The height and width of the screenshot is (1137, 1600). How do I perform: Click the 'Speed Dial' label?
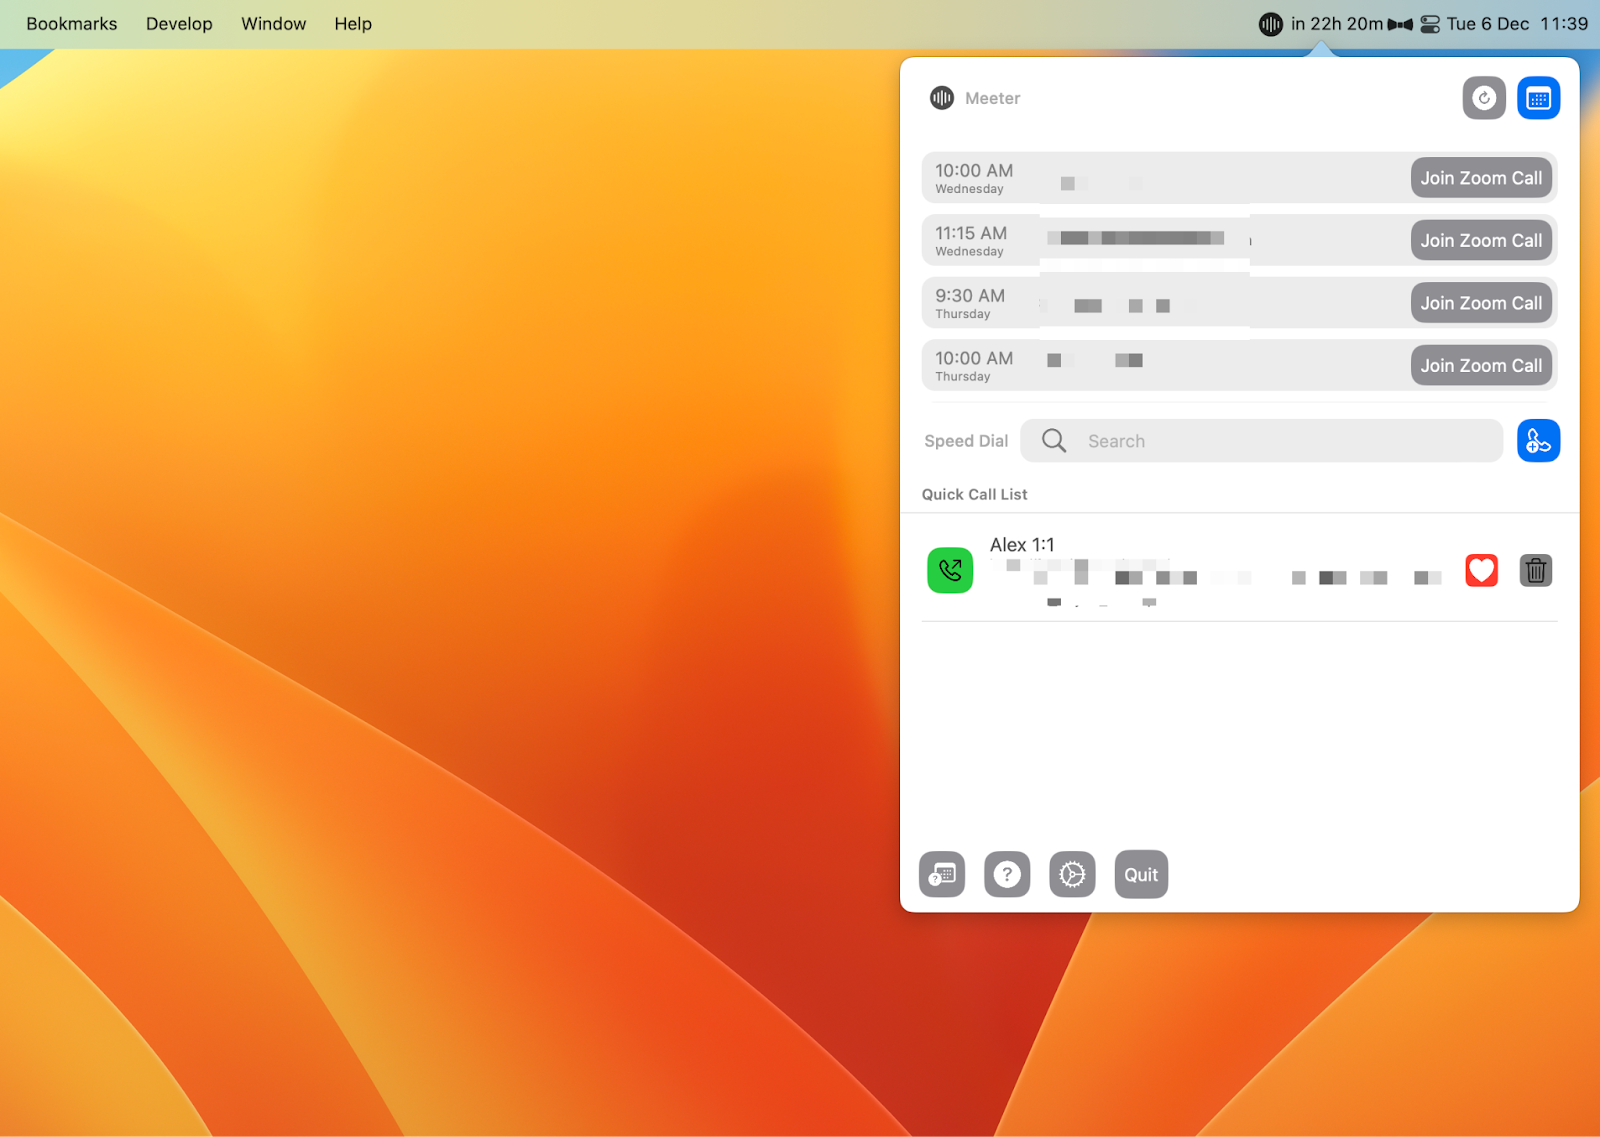tap(966, 441)
